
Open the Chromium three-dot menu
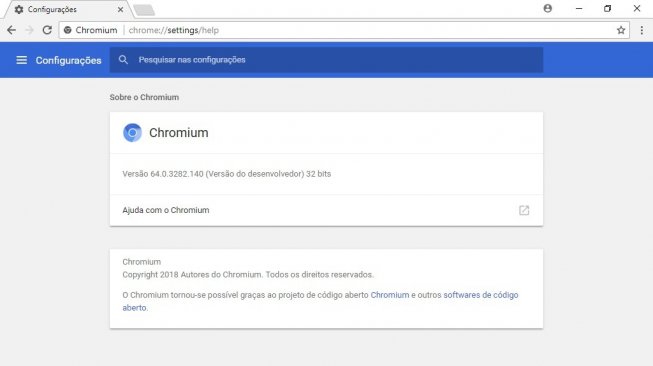click(x=642, y=30)
